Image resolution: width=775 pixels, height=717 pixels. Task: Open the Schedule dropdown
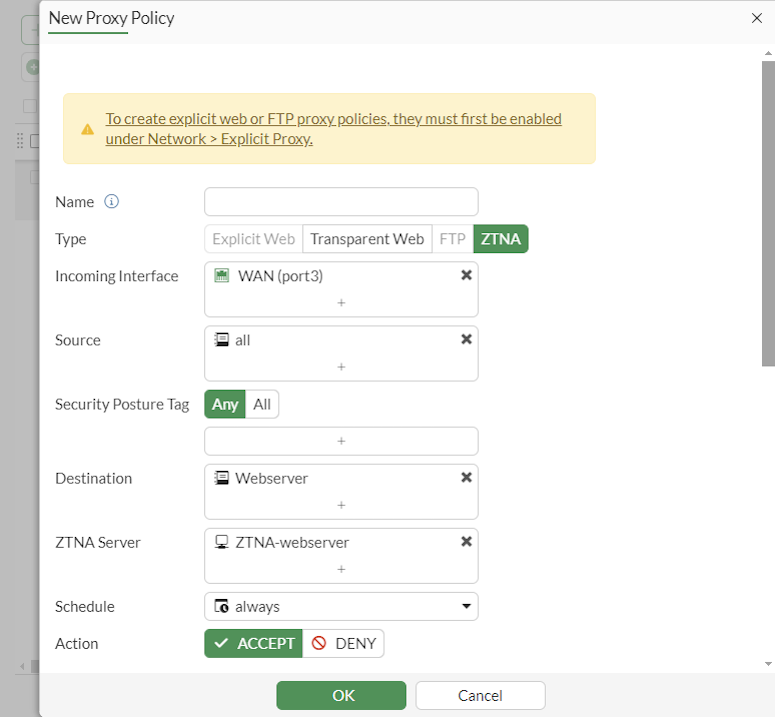(341, 606)
